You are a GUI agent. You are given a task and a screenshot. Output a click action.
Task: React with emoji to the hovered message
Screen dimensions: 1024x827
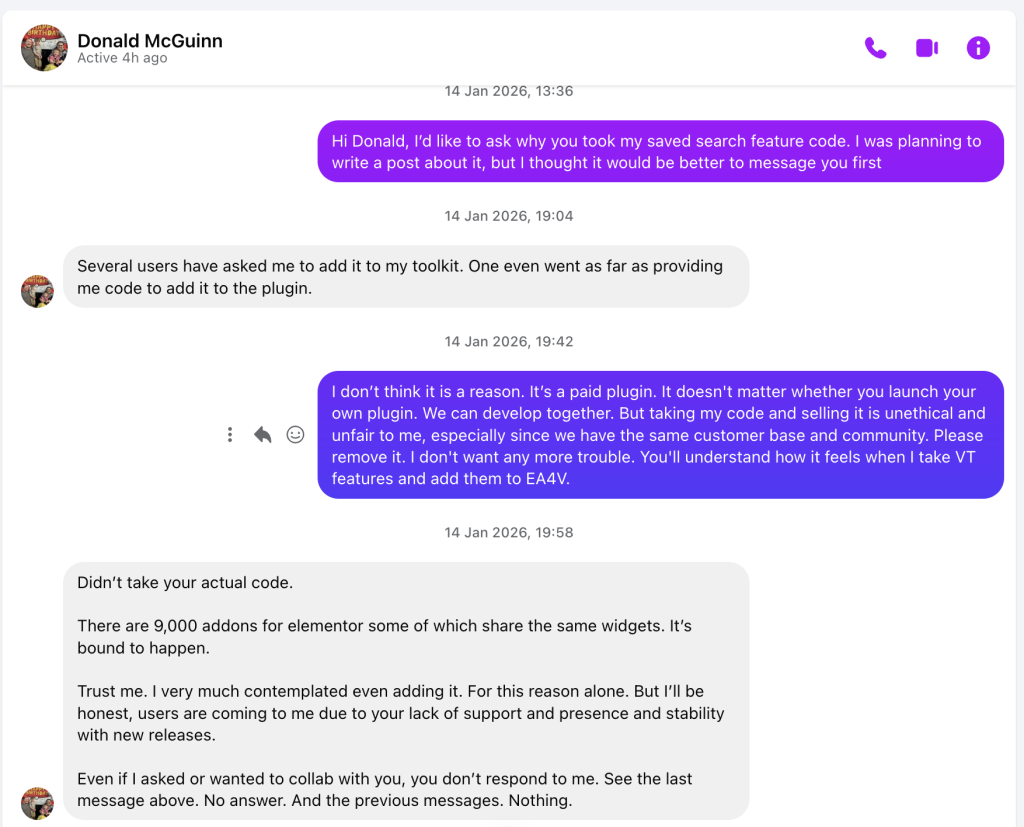coord(295,434)
